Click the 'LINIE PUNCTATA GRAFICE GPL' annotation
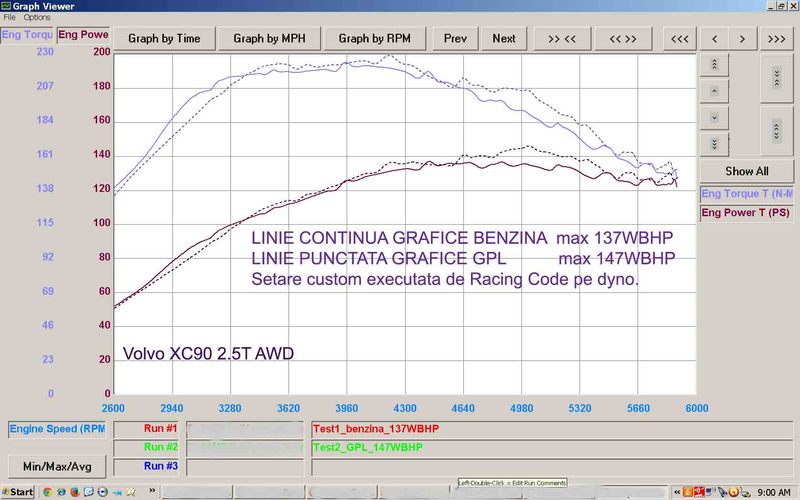 [379, 259]
